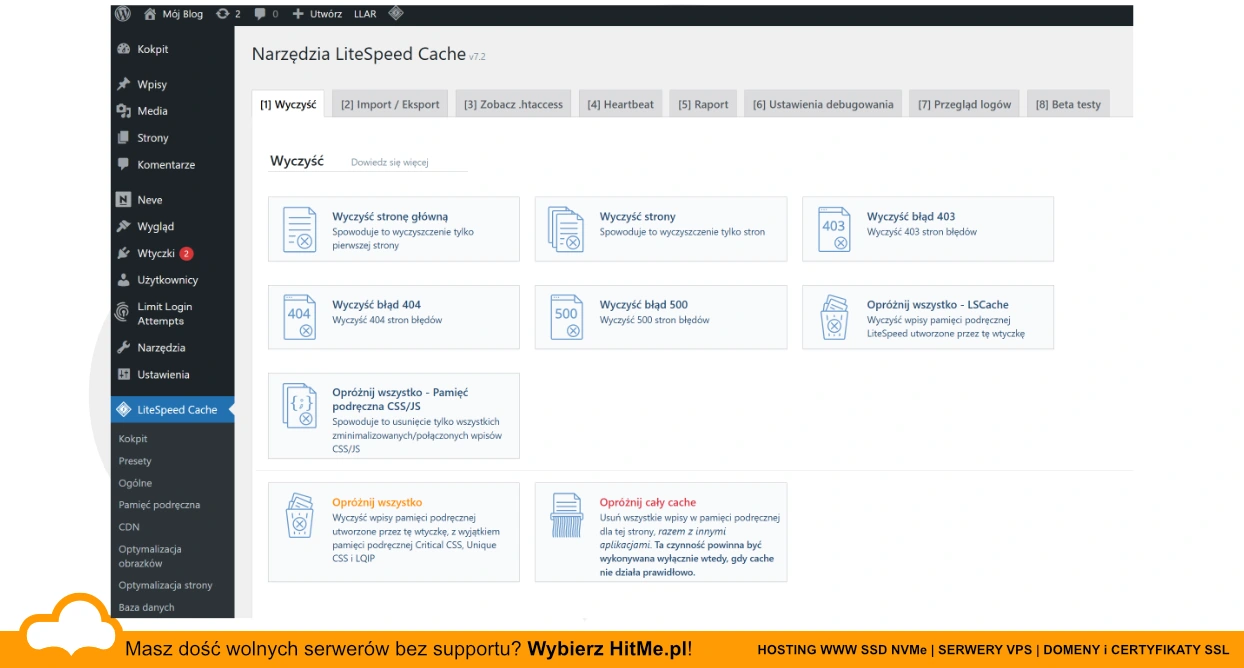Open the updates icon showing 2
This screenshot has width=1244, height=668.
point(223,14)
